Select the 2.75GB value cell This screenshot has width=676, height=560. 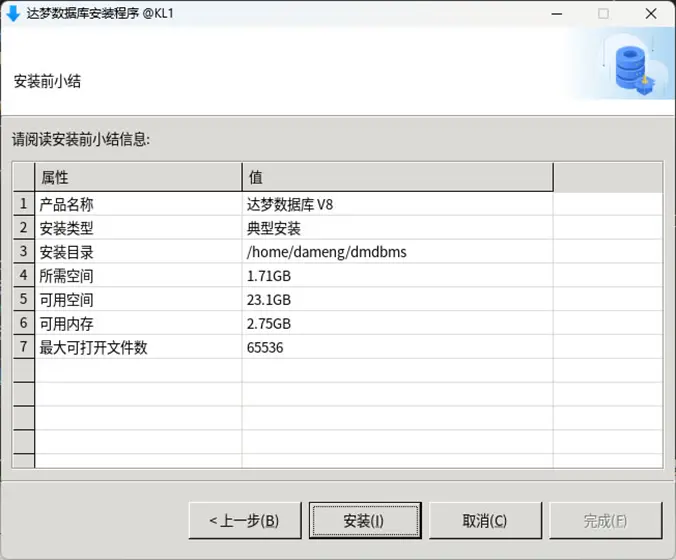[397, 323]
